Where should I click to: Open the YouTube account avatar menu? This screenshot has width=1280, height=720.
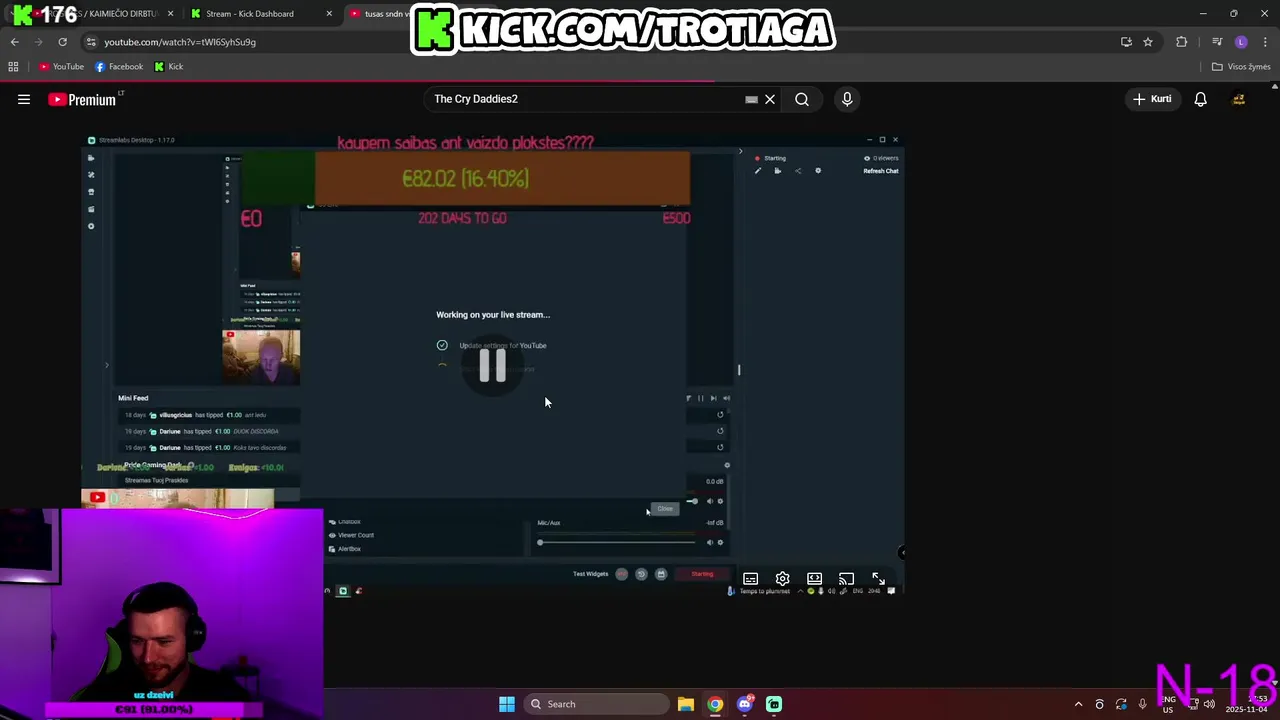[1238, 99]
